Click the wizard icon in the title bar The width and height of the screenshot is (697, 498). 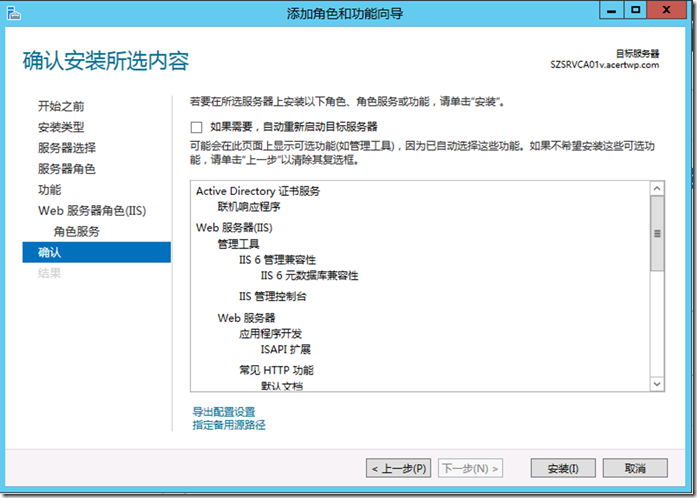tap(14, 13)
